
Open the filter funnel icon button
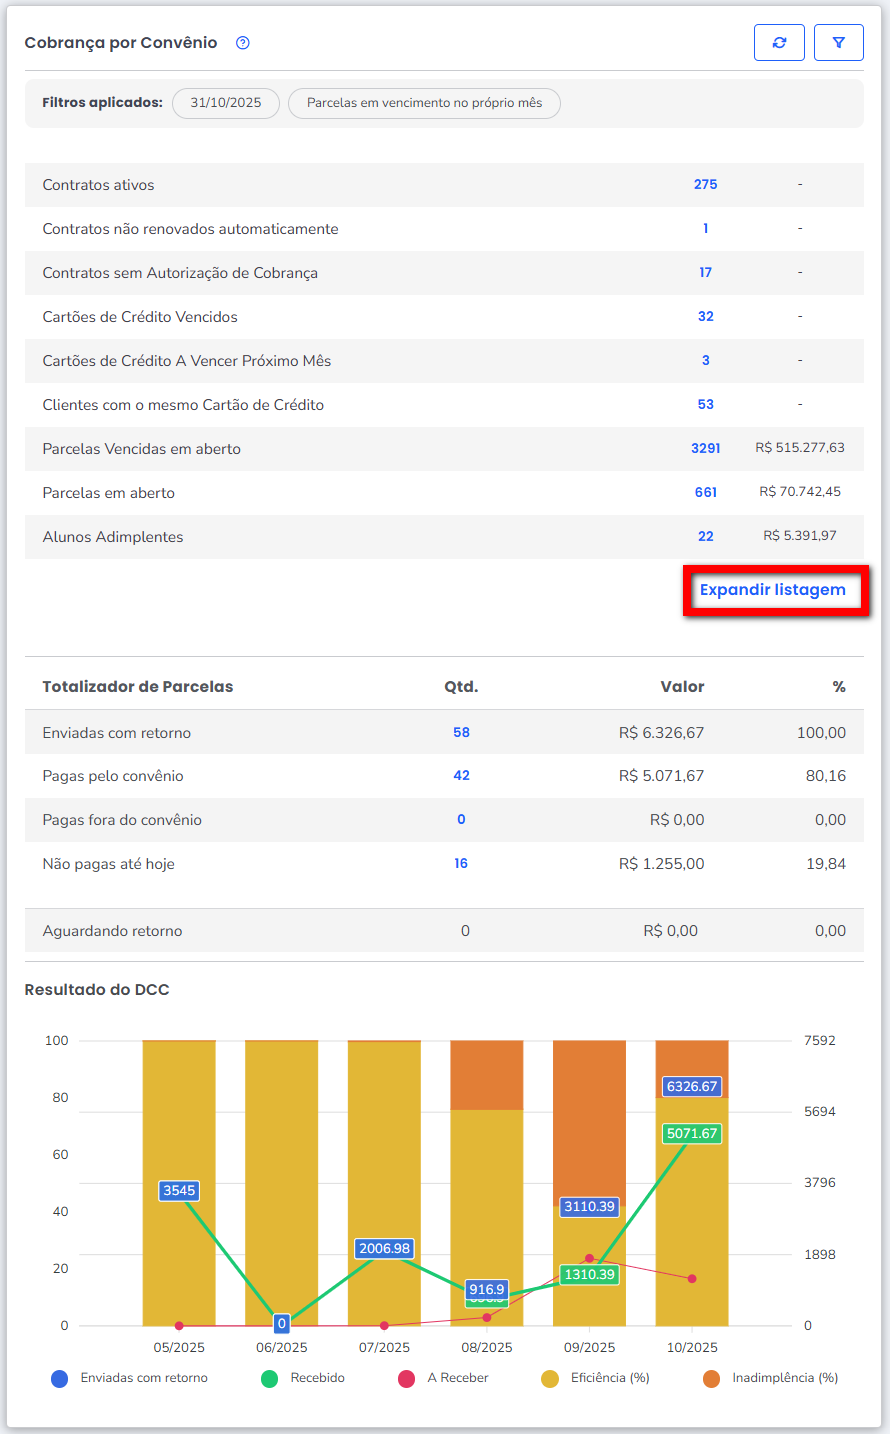838,43
